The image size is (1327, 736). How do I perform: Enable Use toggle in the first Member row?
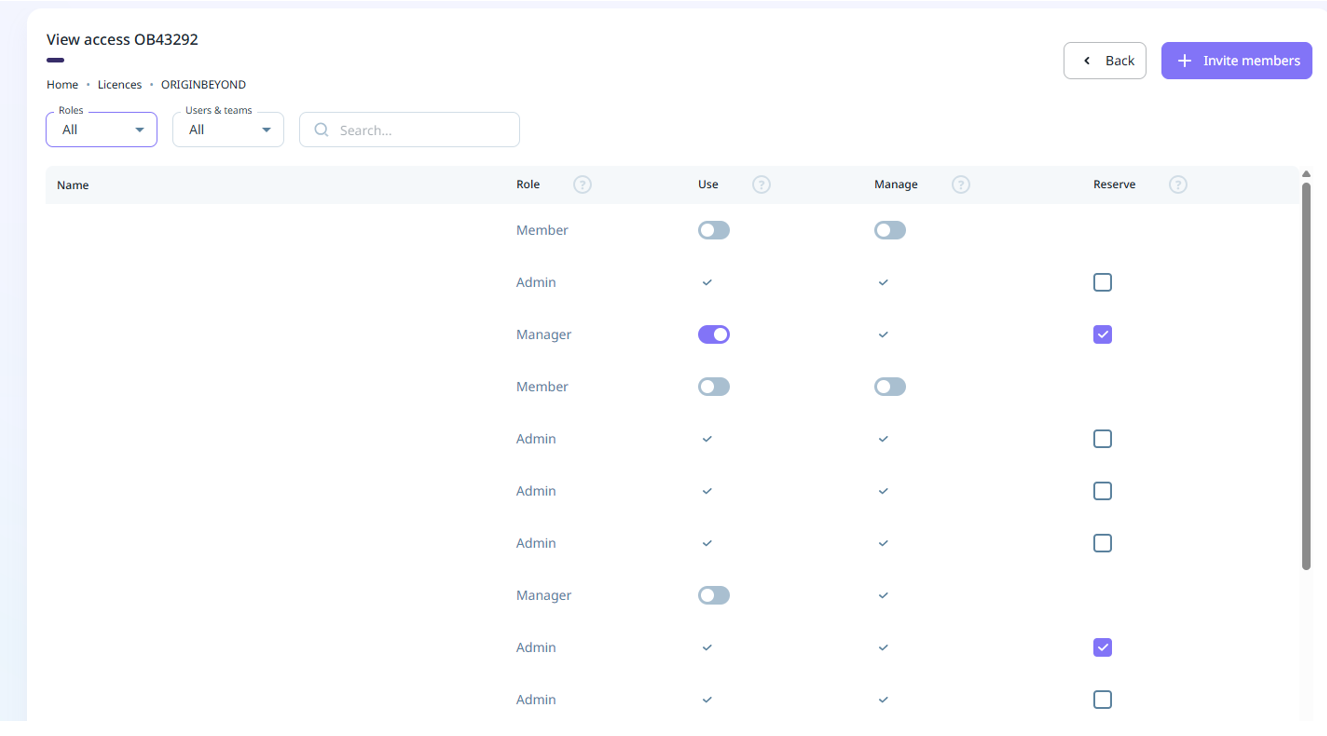click(x=713, y=231)
